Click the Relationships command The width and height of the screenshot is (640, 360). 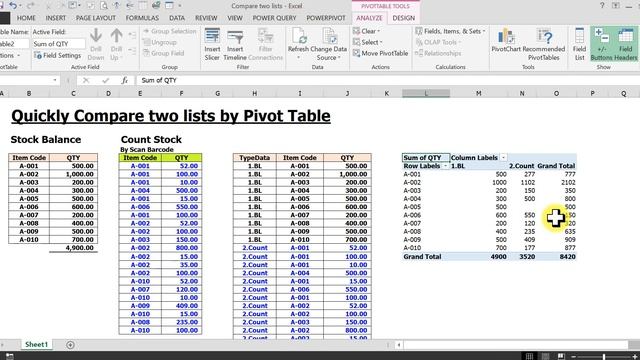coord(438,53)
